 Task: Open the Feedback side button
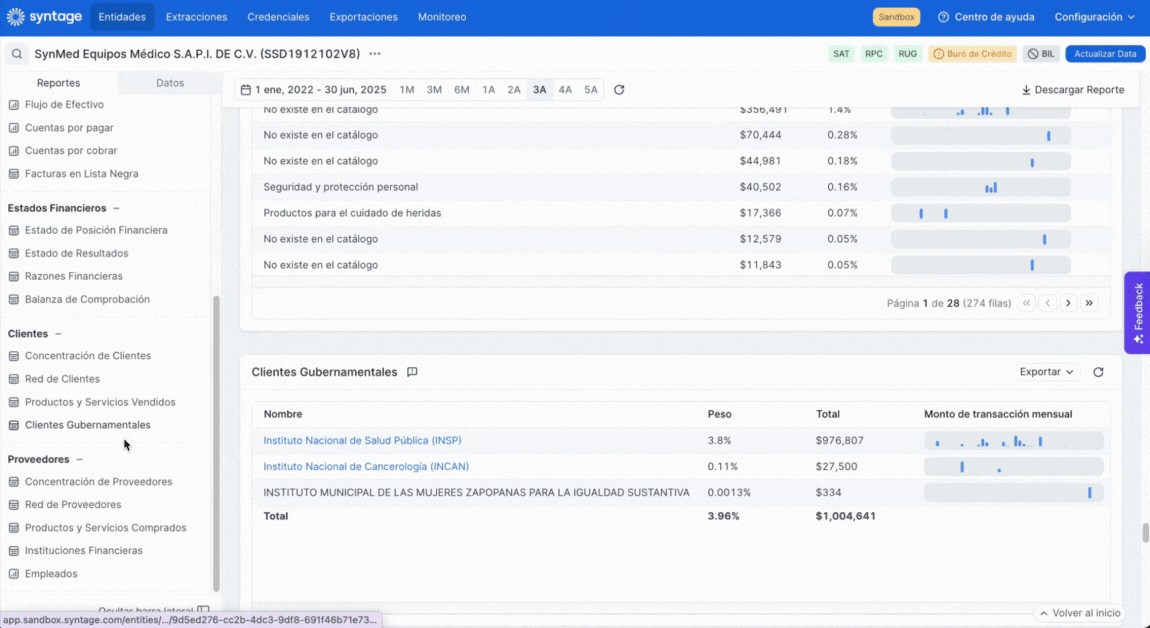coord(1138,313)
